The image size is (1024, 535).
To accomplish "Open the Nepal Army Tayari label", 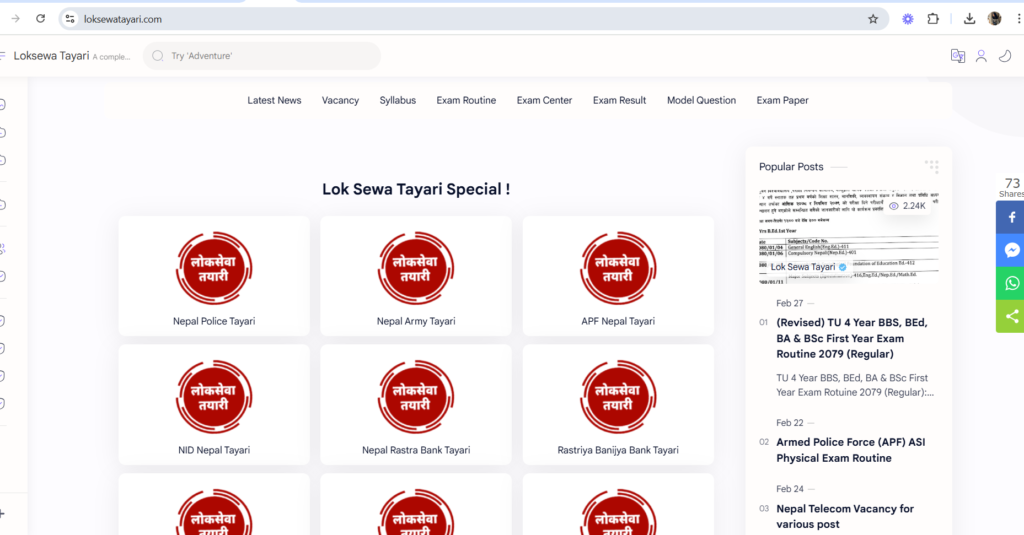I will [x=416, y=321].
